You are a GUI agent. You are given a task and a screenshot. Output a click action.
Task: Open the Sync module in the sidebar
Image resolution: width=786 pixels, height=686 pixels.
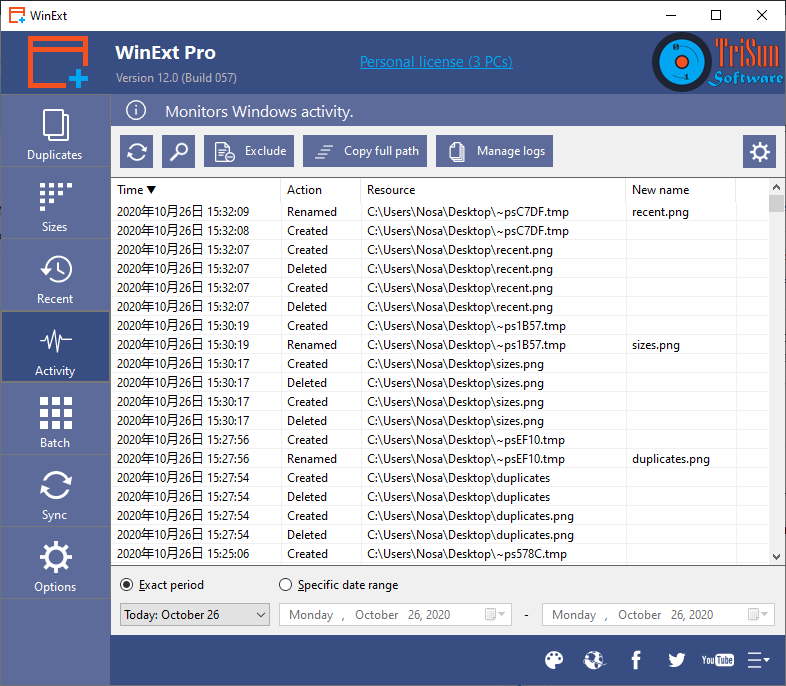[55, 491]
